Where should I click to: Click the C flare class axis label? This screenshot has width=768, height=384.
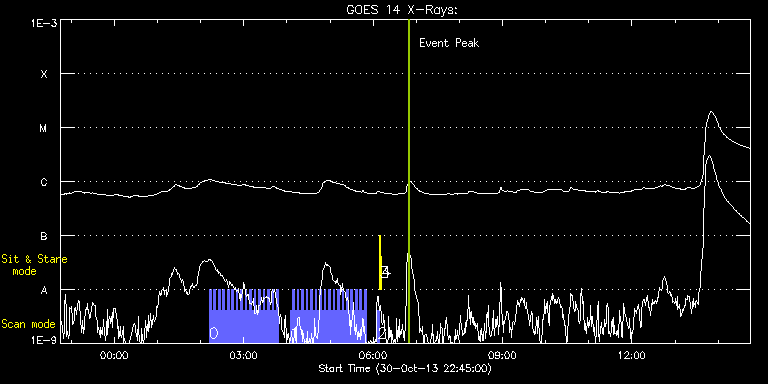coord(44,182)
